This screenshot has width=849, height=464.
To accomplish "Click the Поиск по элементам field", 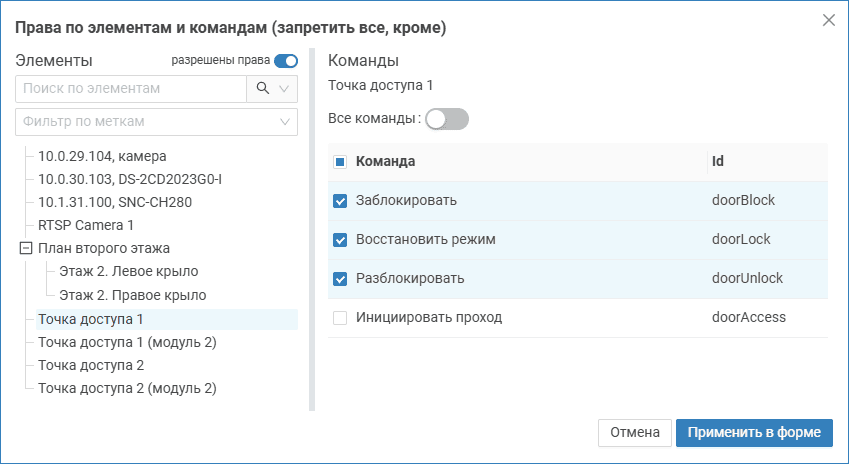I will [x=130, y=88].
